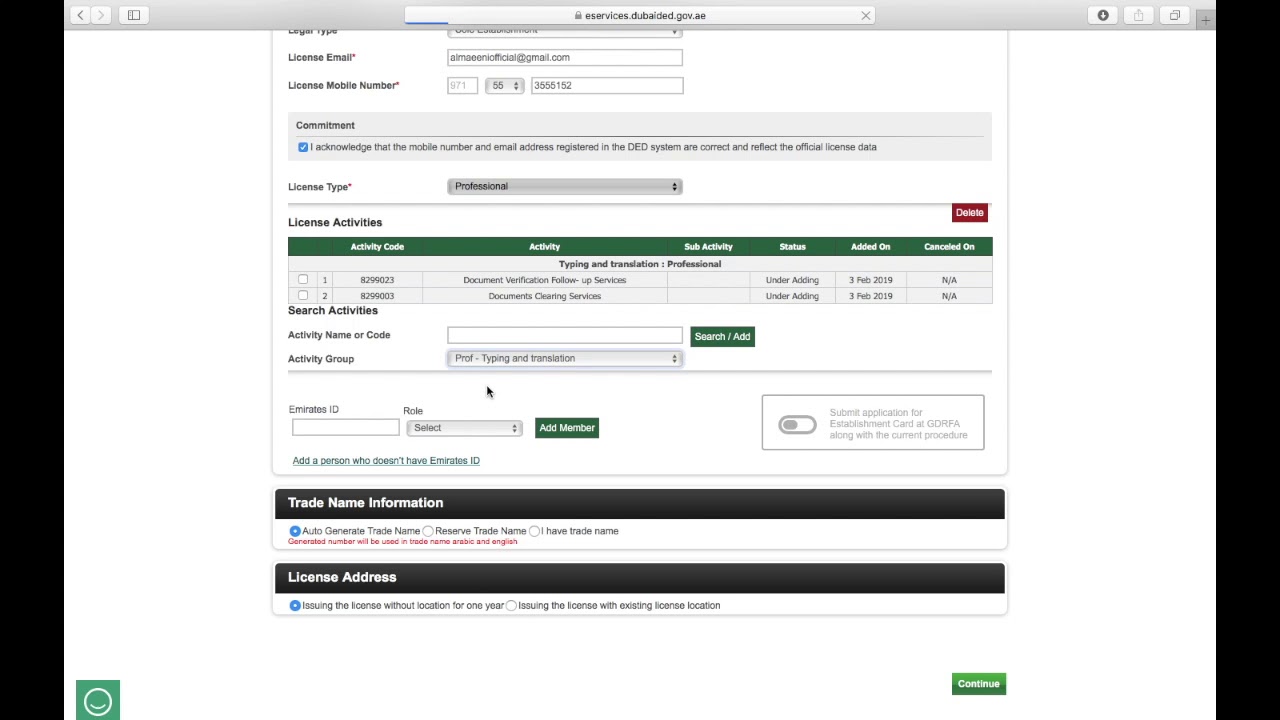Click the address bar eservices.dubaided.gov.ae
Viewport: 1280px width, 720px height.
[640, 15]
